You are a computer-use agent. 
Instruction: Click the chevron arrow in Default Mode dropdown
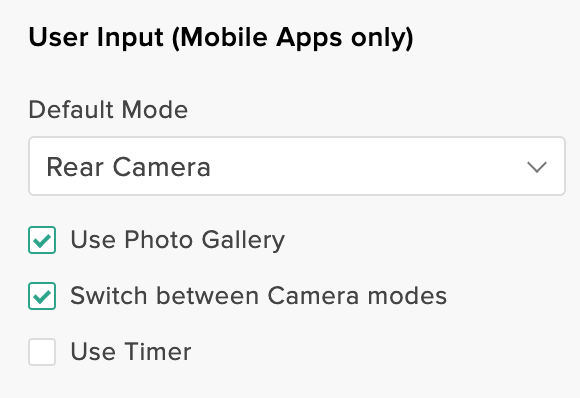537,167
